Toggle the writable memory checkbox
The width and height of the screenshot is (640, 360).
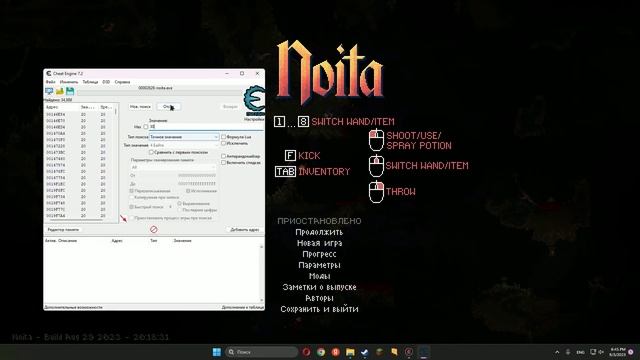pyautogui.click(x=131, y=191)
